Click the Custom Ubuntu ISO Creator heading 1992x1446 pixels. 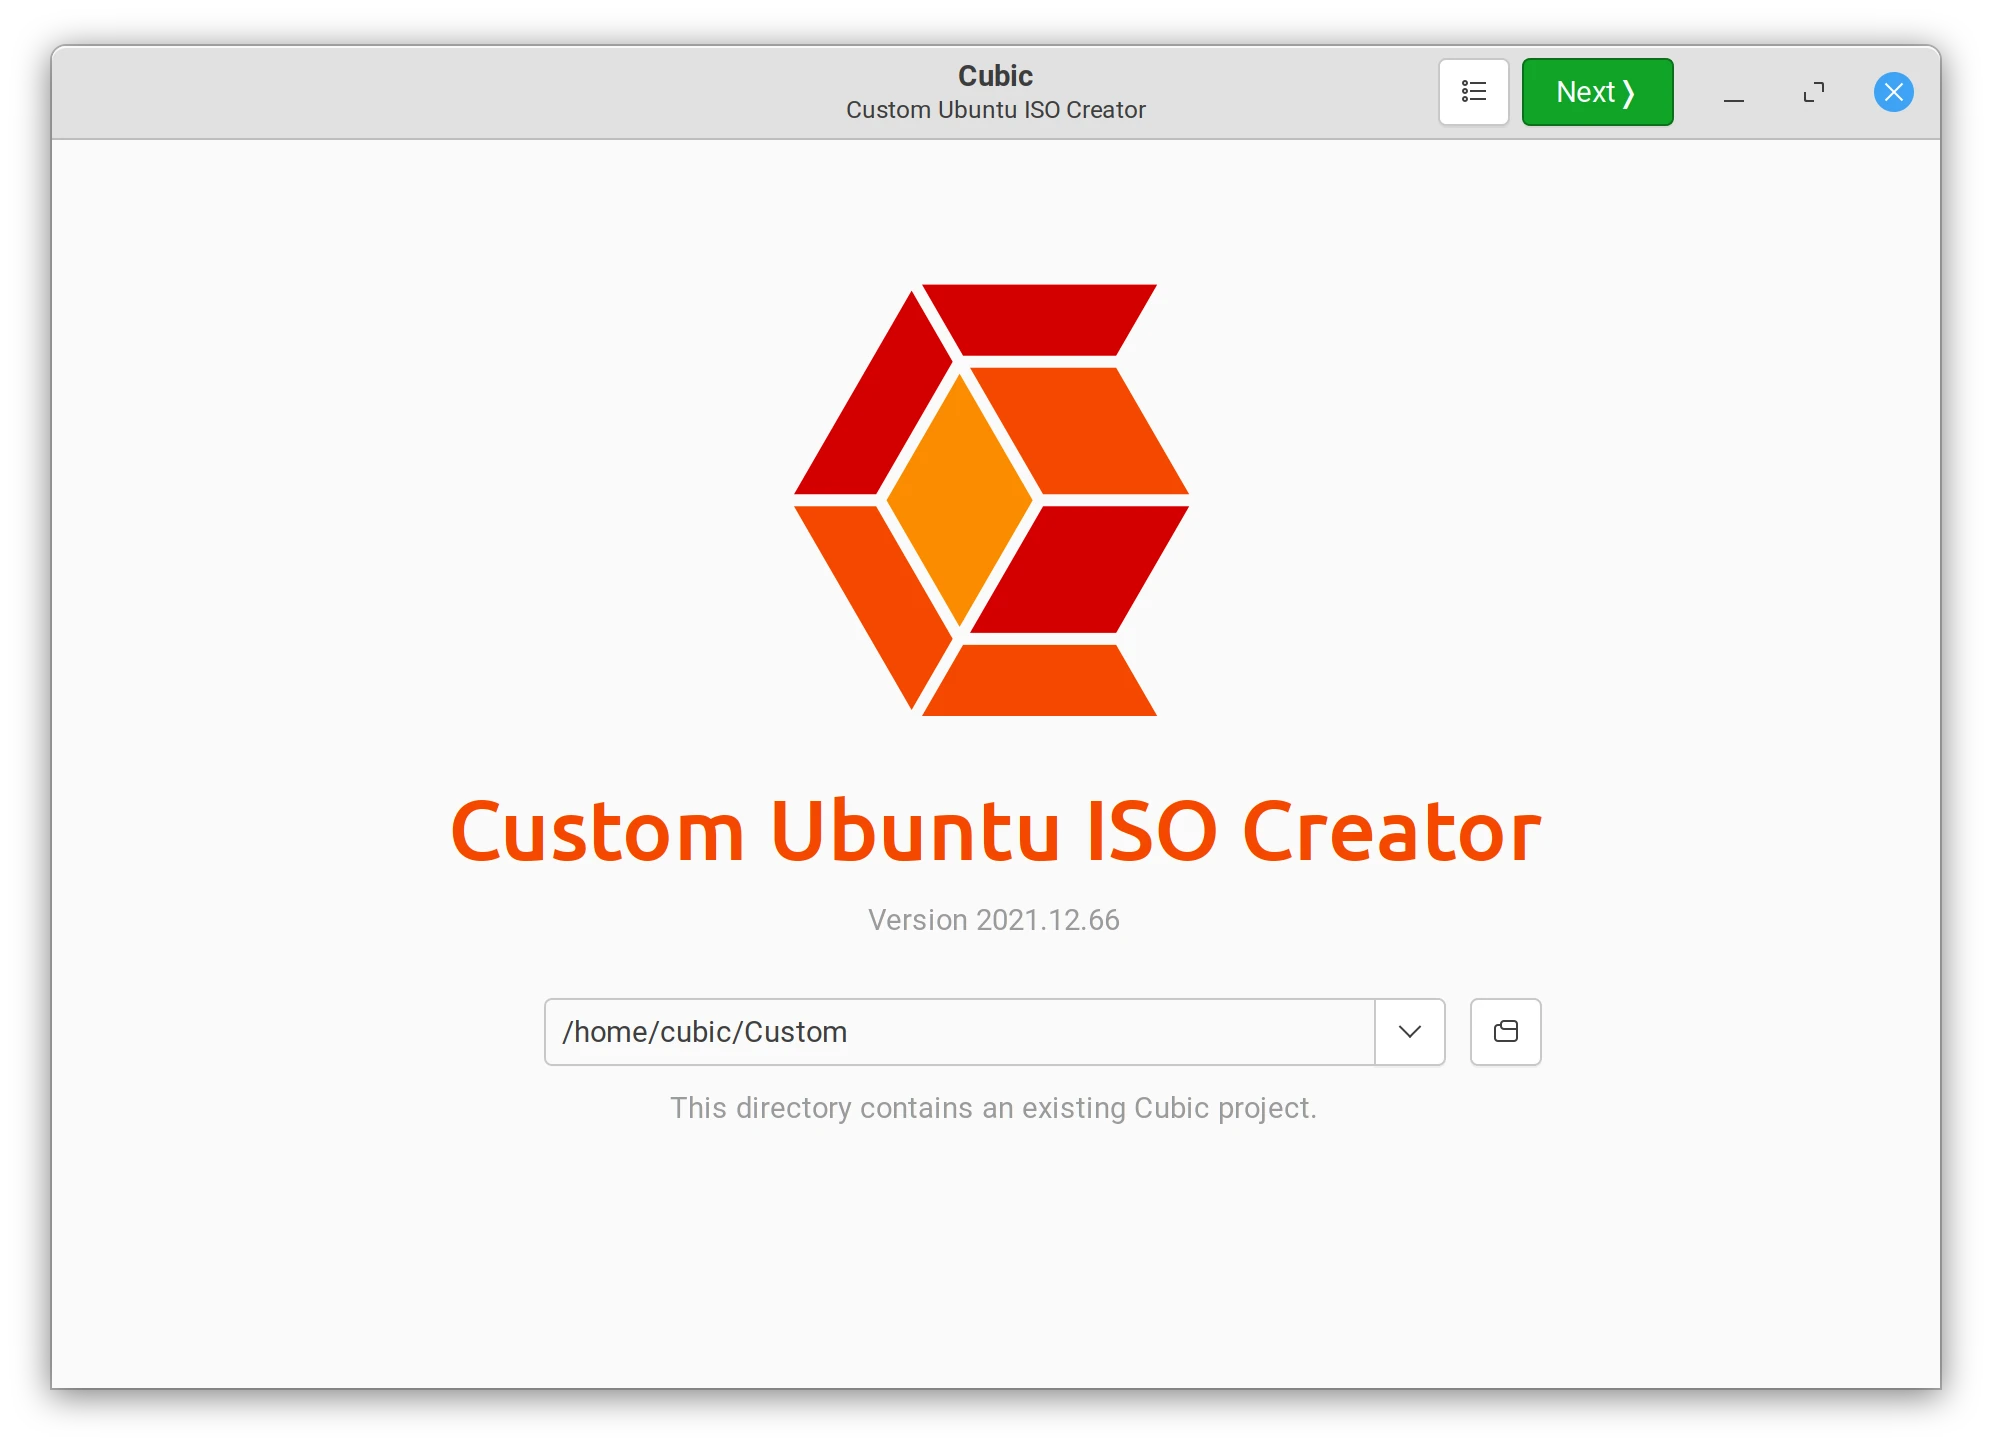tap(995, 831)
